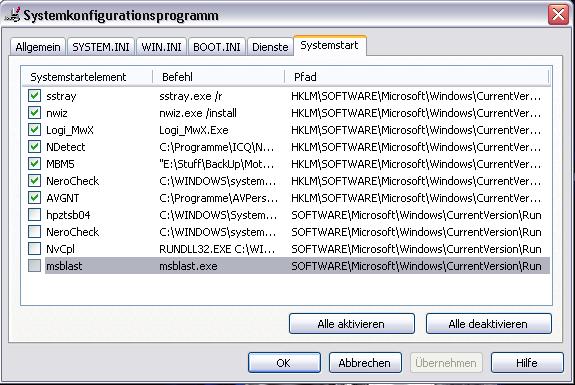Switch to the Allgemein tab
This screenshot has width=575, height=385.
pyautogui.click(x=38, y=47)
